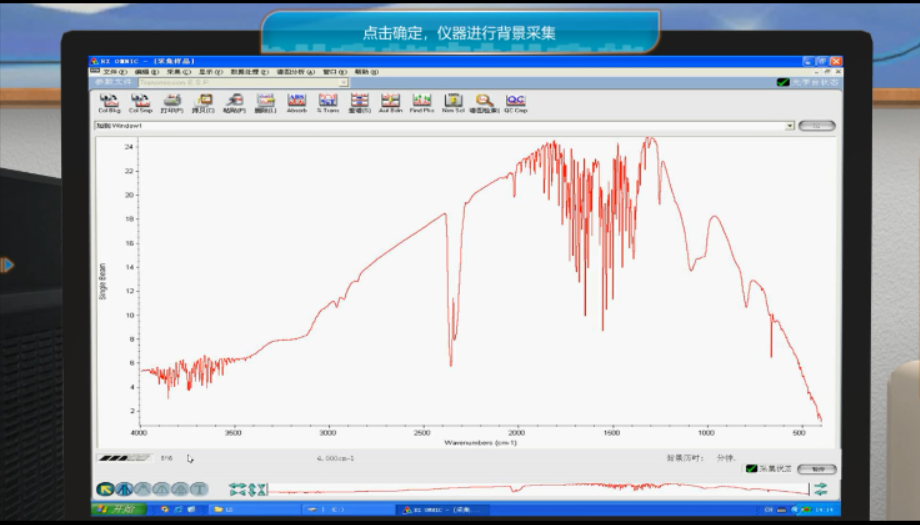Screen dimensions: 920x525
Task: Click the Aut Bsln baseline correction icon
Action: pyautogui.click(x=390, y=102)
